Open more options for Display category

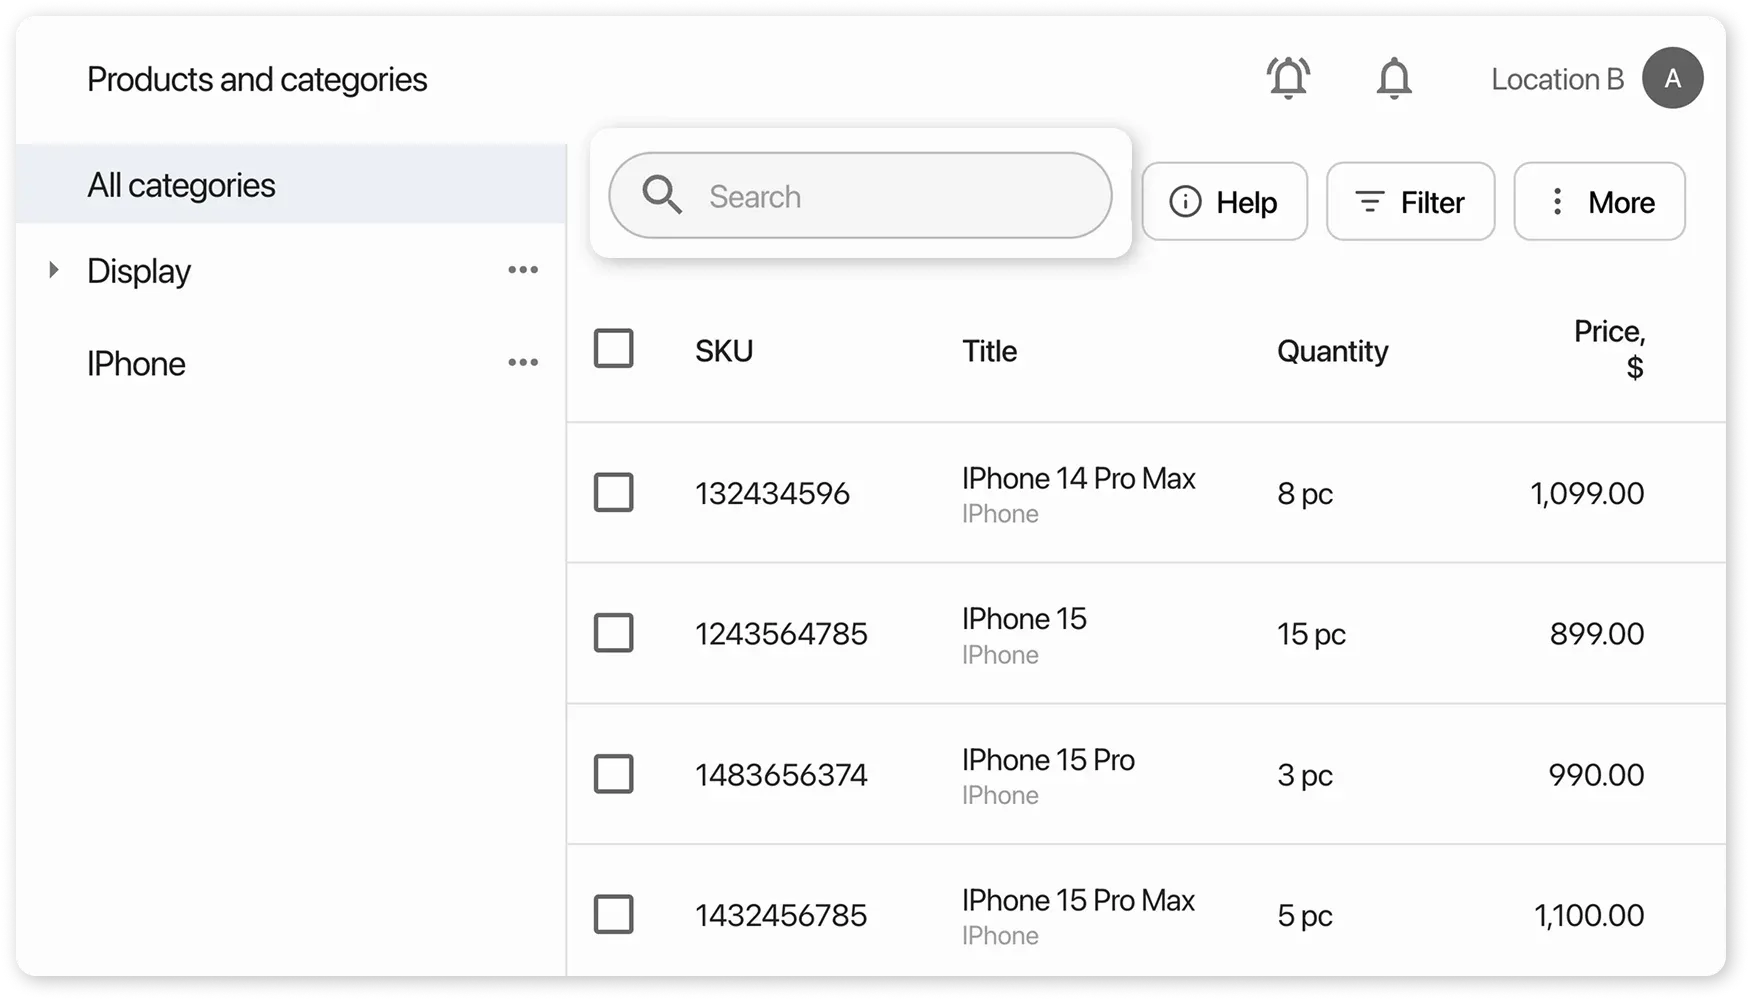pyautogui.click(x=523, y=270)
